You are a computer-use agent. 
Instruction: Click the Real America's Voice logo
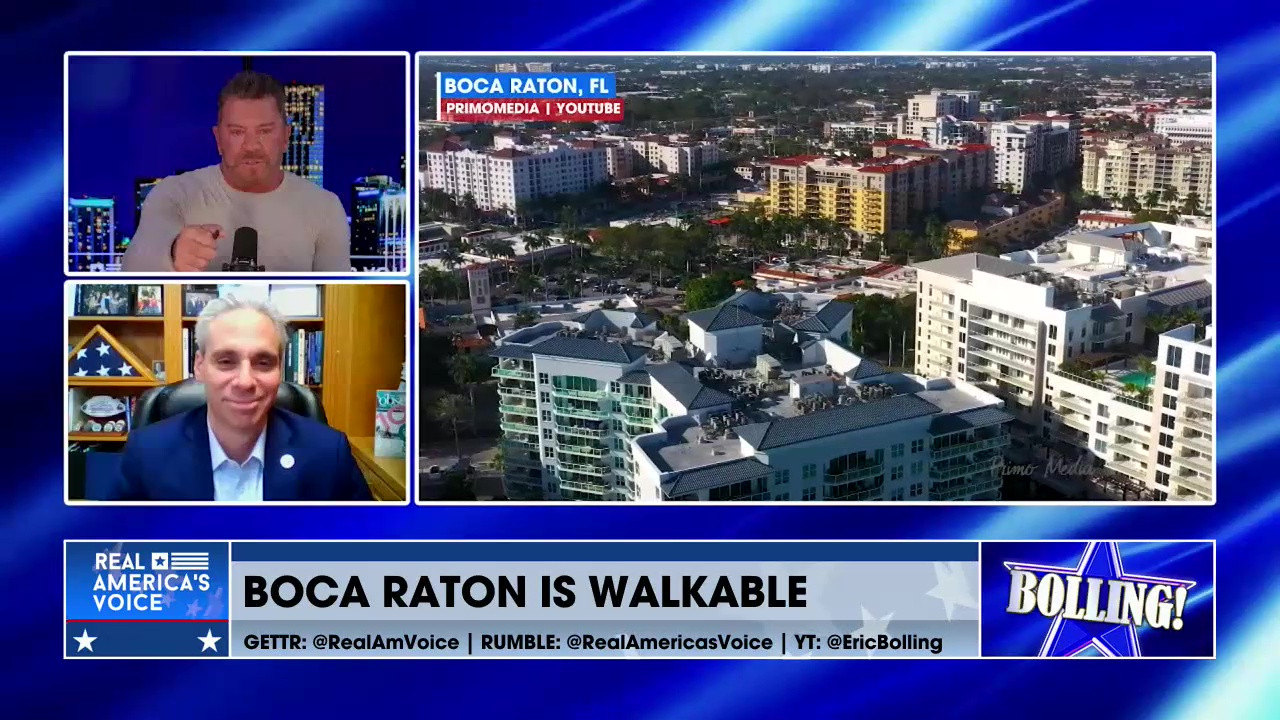click(150, 581)
